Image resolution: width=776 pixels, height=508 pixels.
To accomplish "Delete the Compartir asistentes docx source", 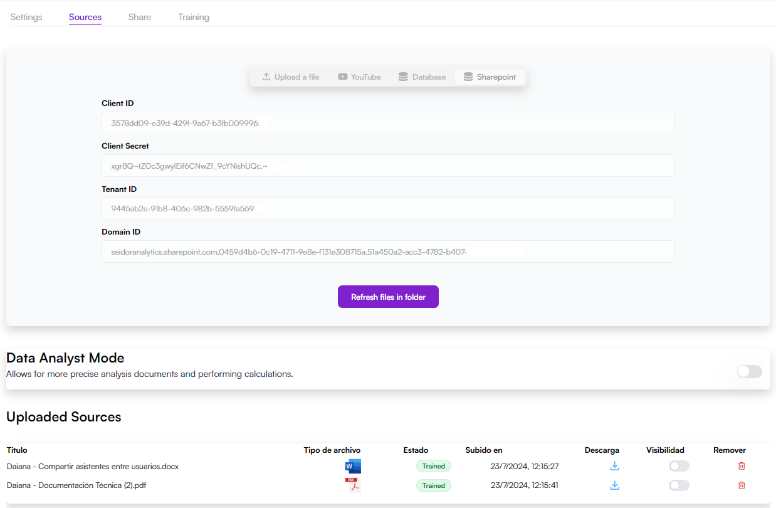I will click(x=741, y=466).
